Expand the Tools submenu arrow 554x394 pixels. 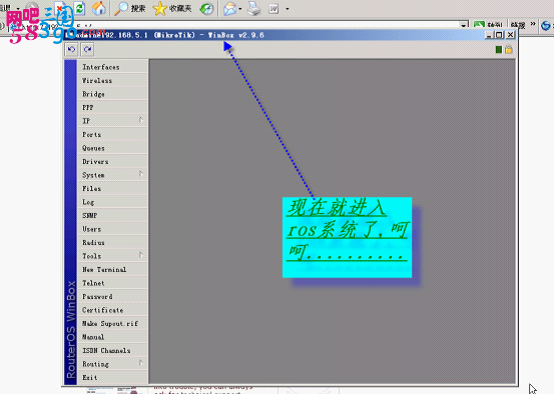point(141,255)
